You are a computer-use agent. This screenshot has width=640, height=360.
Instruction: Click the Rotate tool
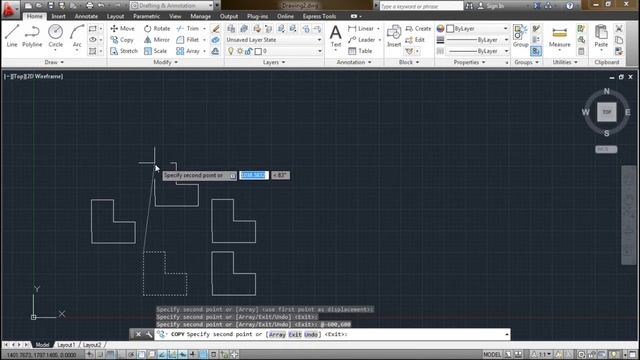[x=157, y=29]
